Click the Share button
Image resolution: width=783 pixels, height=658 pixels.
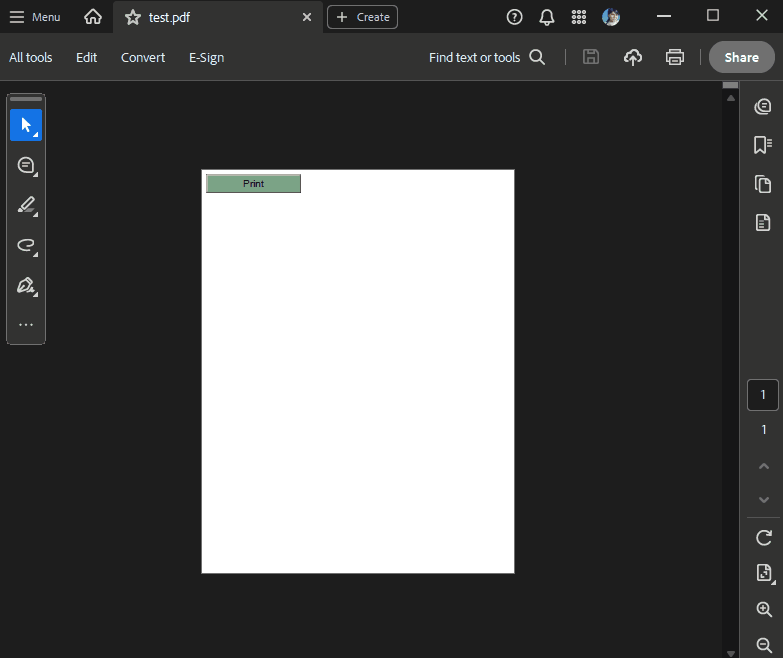click(x=741, y=57)
